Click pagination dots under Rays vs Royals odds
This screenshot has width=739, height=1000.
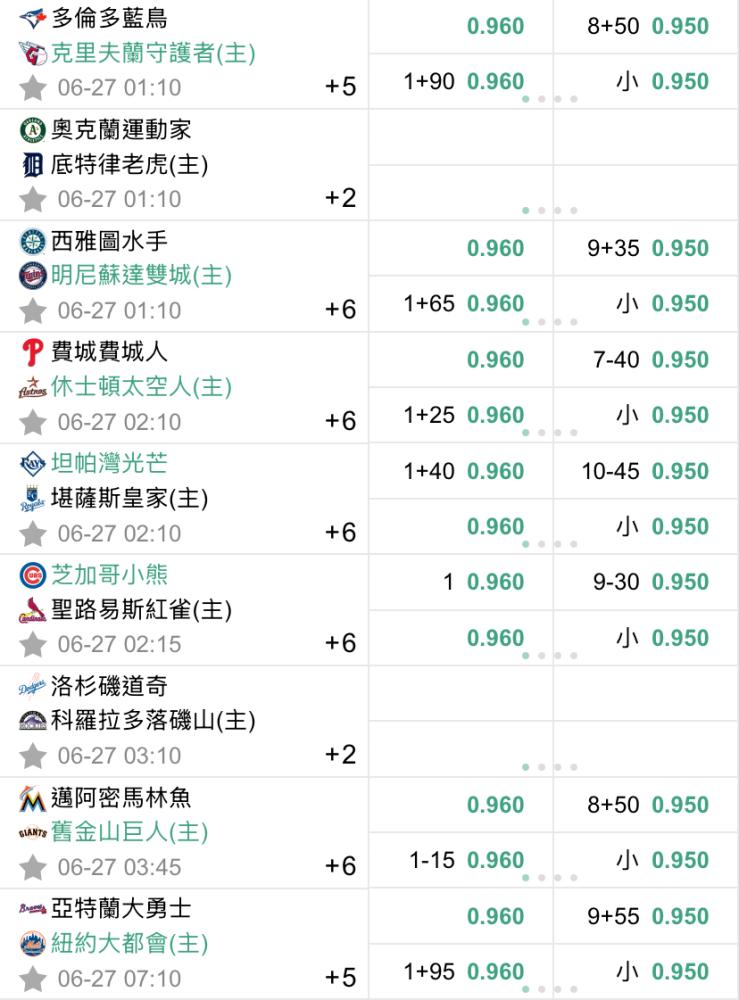(x=550, y=544)
